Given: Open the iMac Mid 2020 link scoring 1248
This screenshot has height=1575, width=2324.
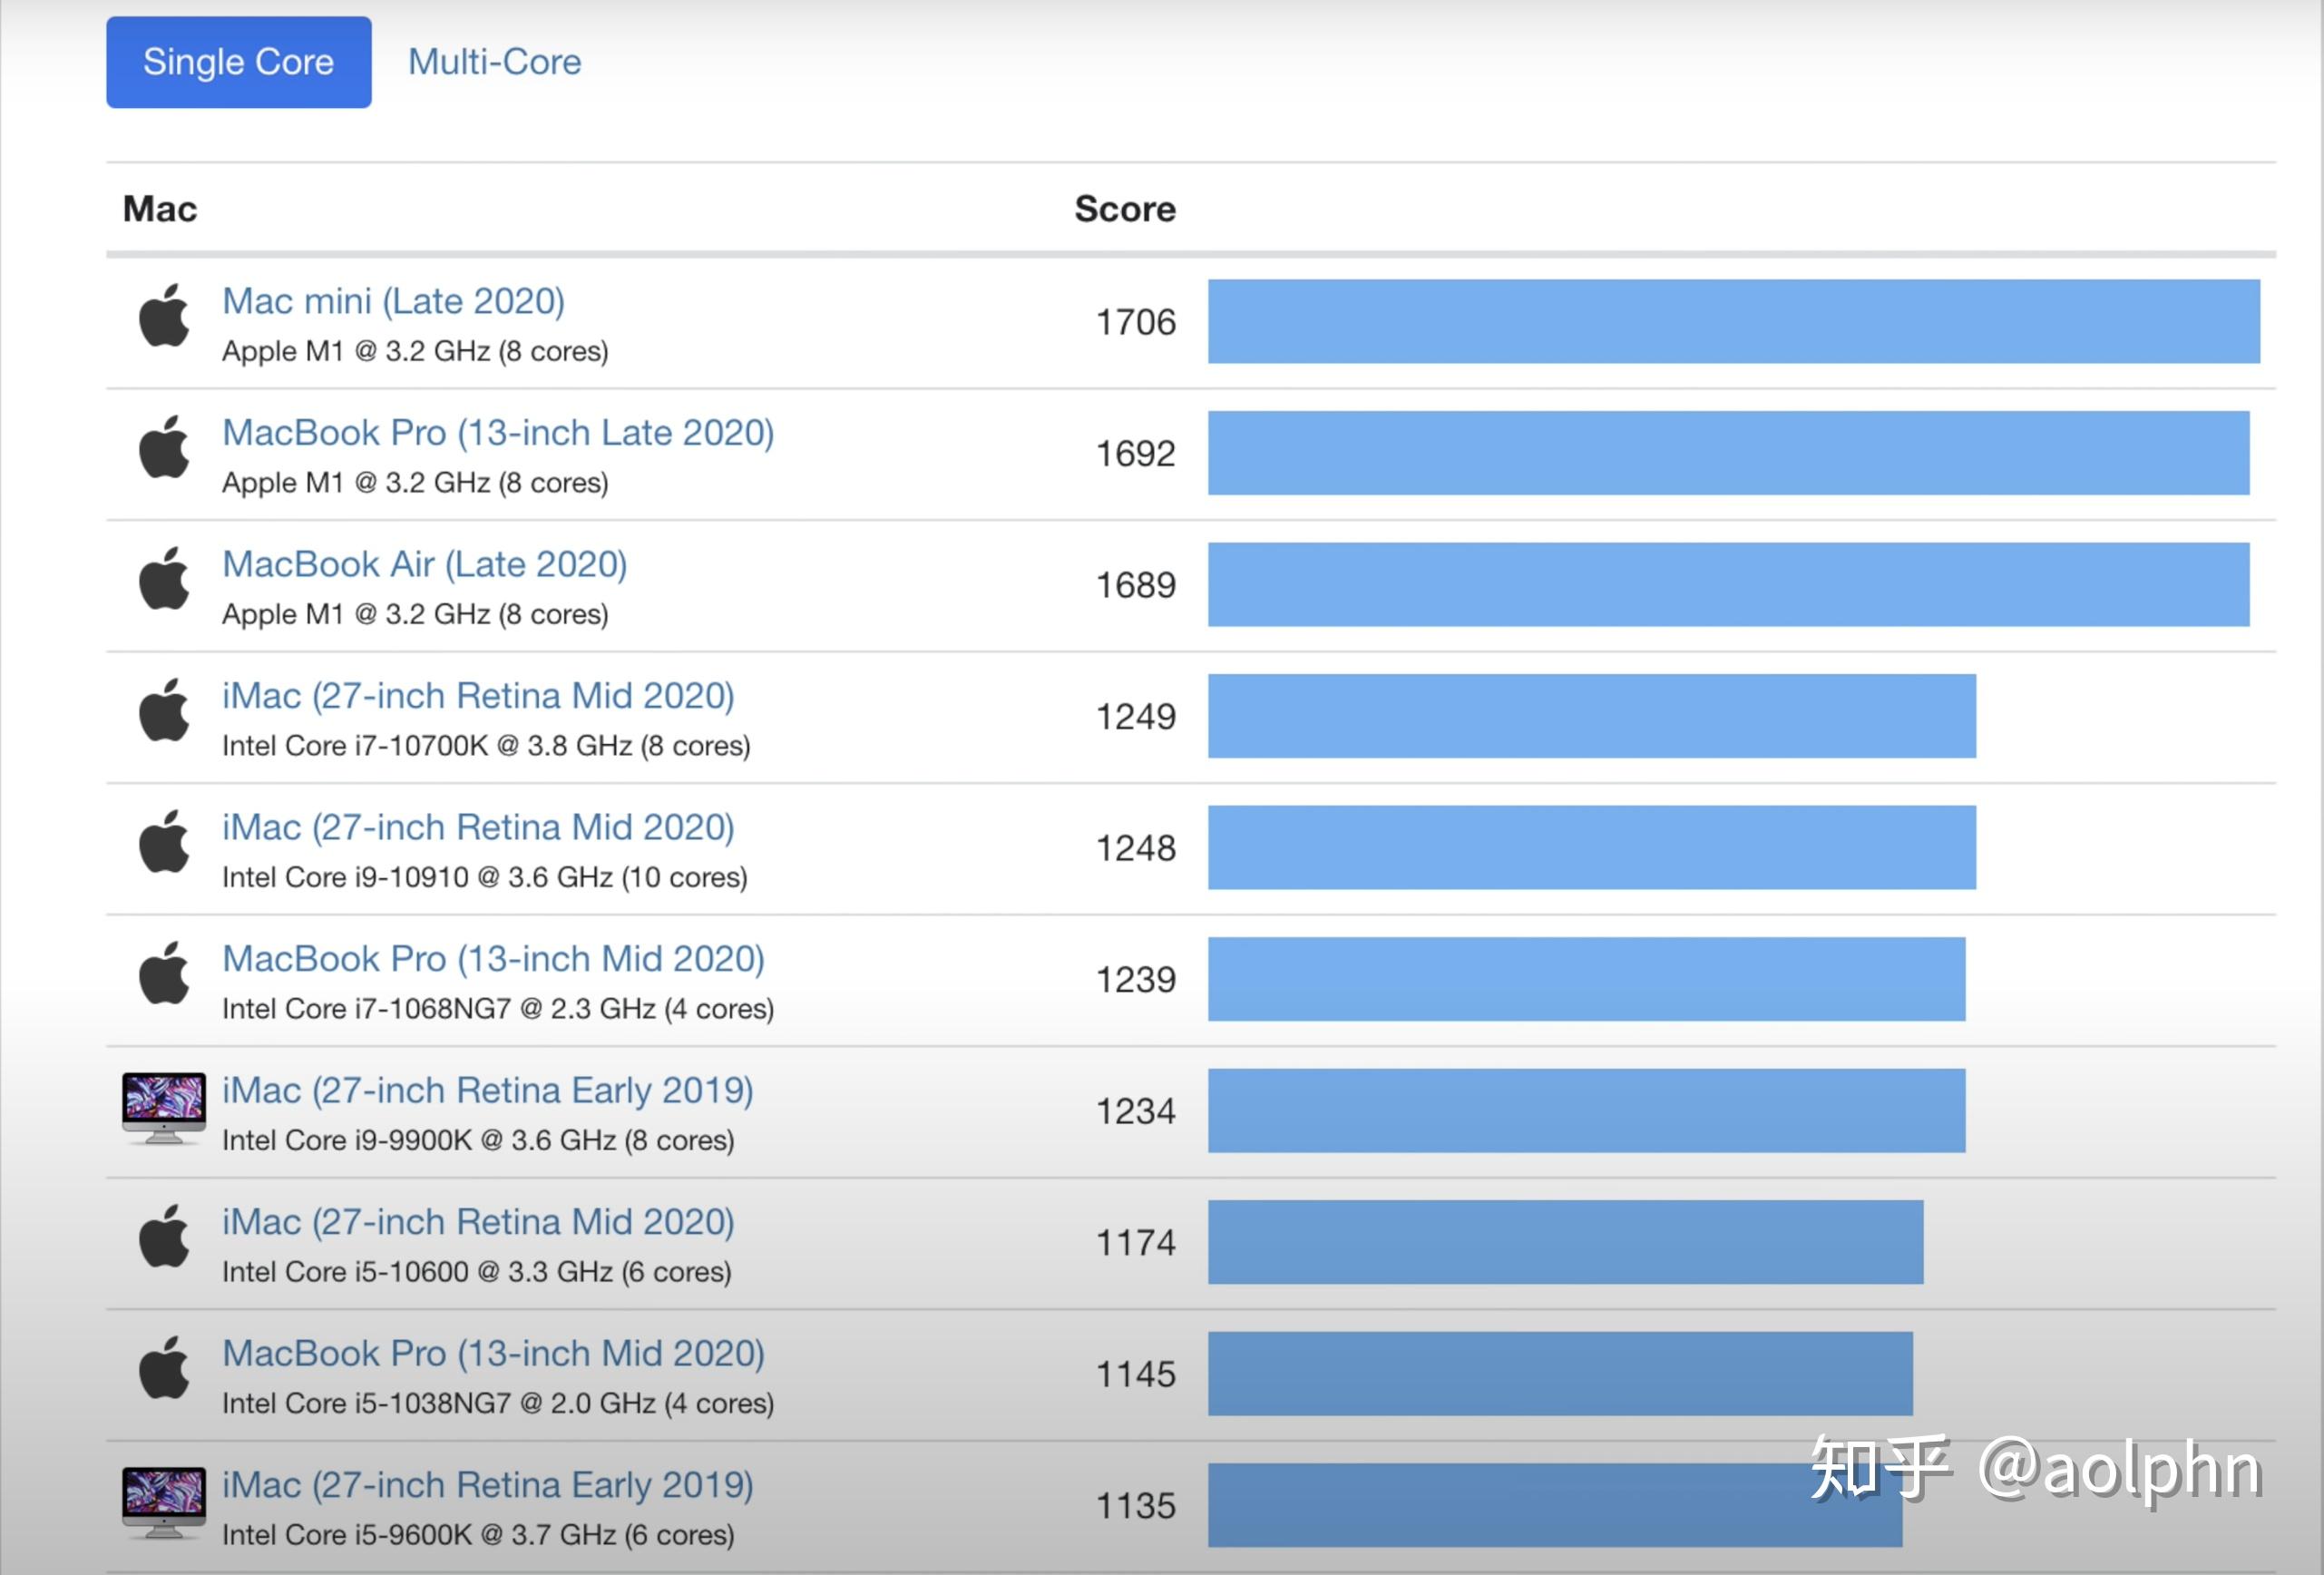Looking at the screenshot, I should 478,827.
